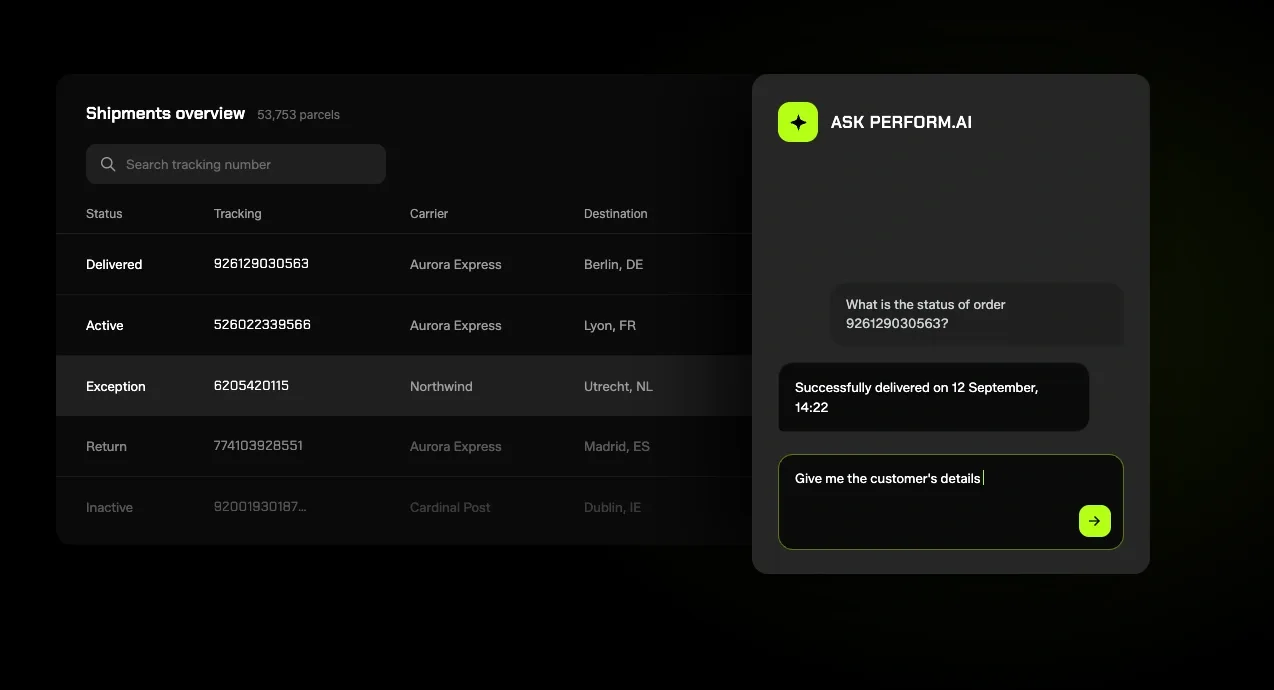Click tracking number 526022339566
Screen dimensions: 1274x690
(x=262, y=325)
